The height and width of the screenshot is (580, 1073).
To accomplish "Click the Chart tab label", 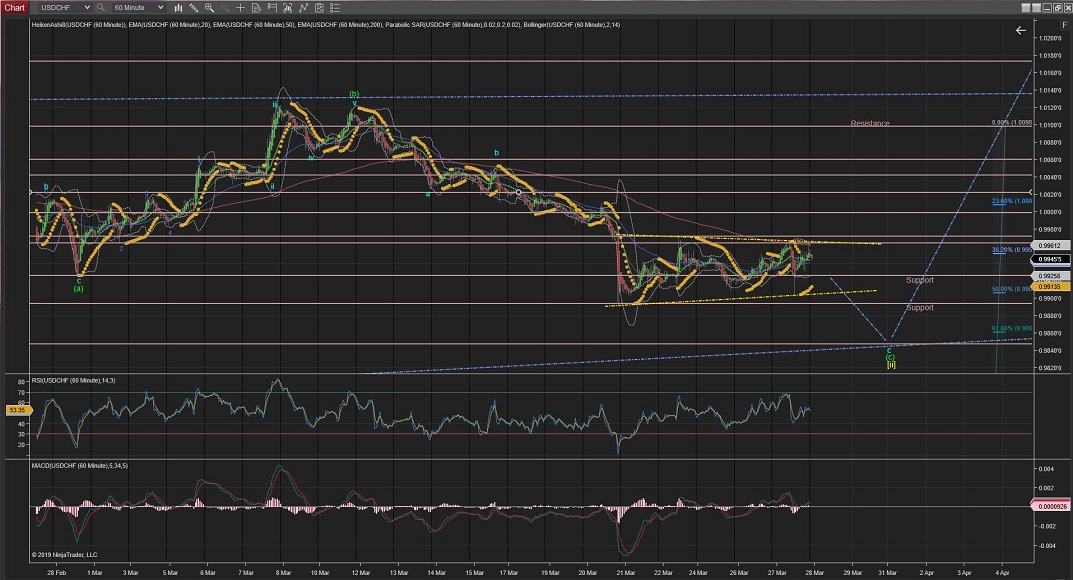I will point(15,7).
